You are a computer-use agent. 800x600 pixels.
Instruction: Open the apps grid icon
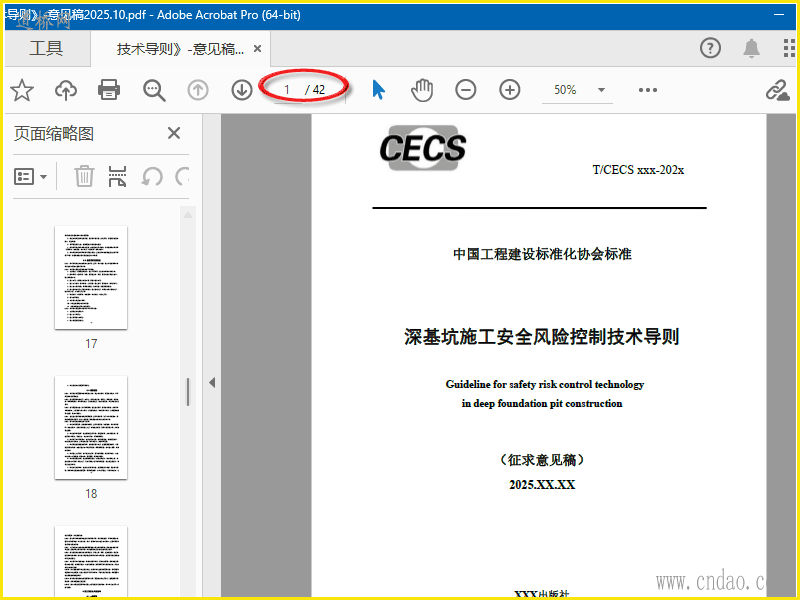tap(790, 48)
